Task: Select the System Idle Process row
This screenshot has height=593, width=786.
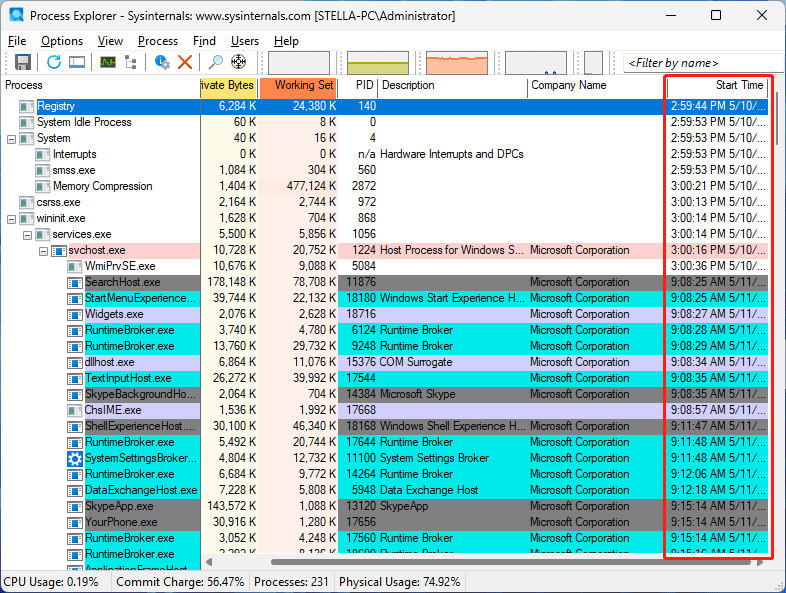Action: click(x=383, y=122)
